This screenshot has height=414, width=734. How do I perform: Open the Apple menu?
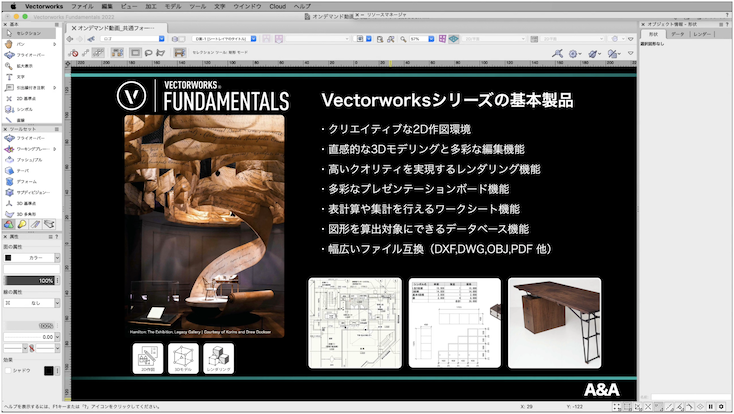[x=13, y=7]
